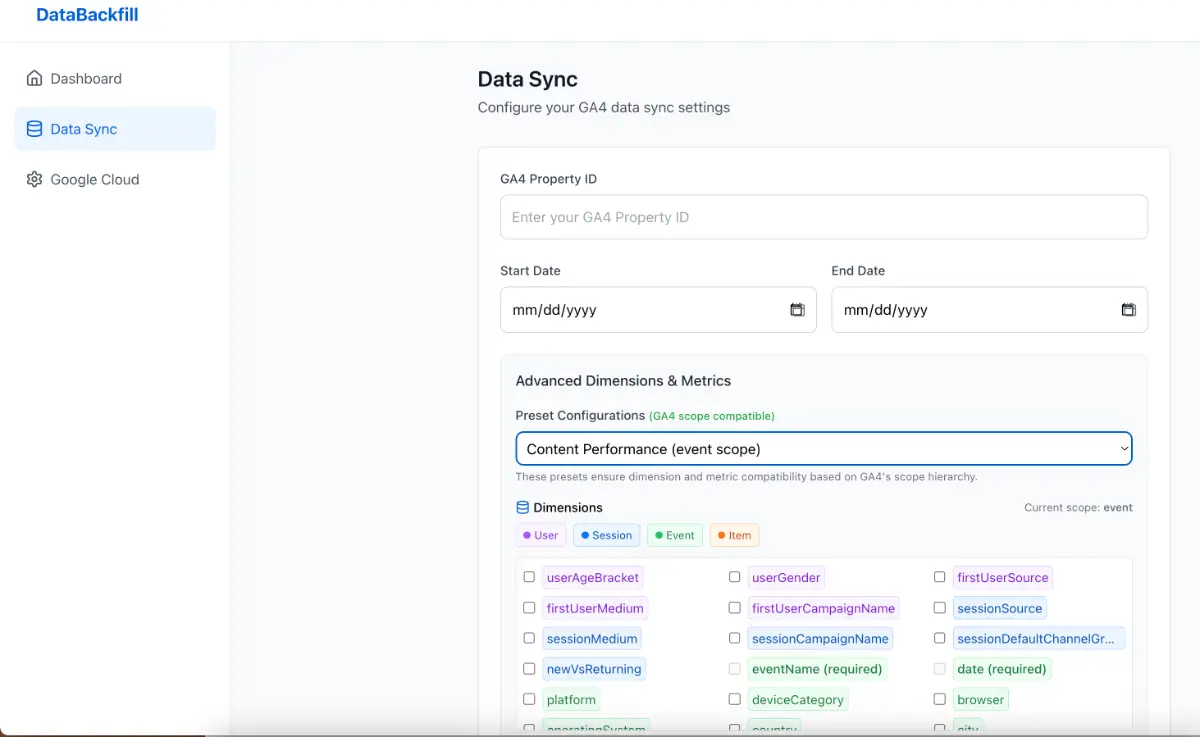Click the Event scope tag

[x=674, y=536]
